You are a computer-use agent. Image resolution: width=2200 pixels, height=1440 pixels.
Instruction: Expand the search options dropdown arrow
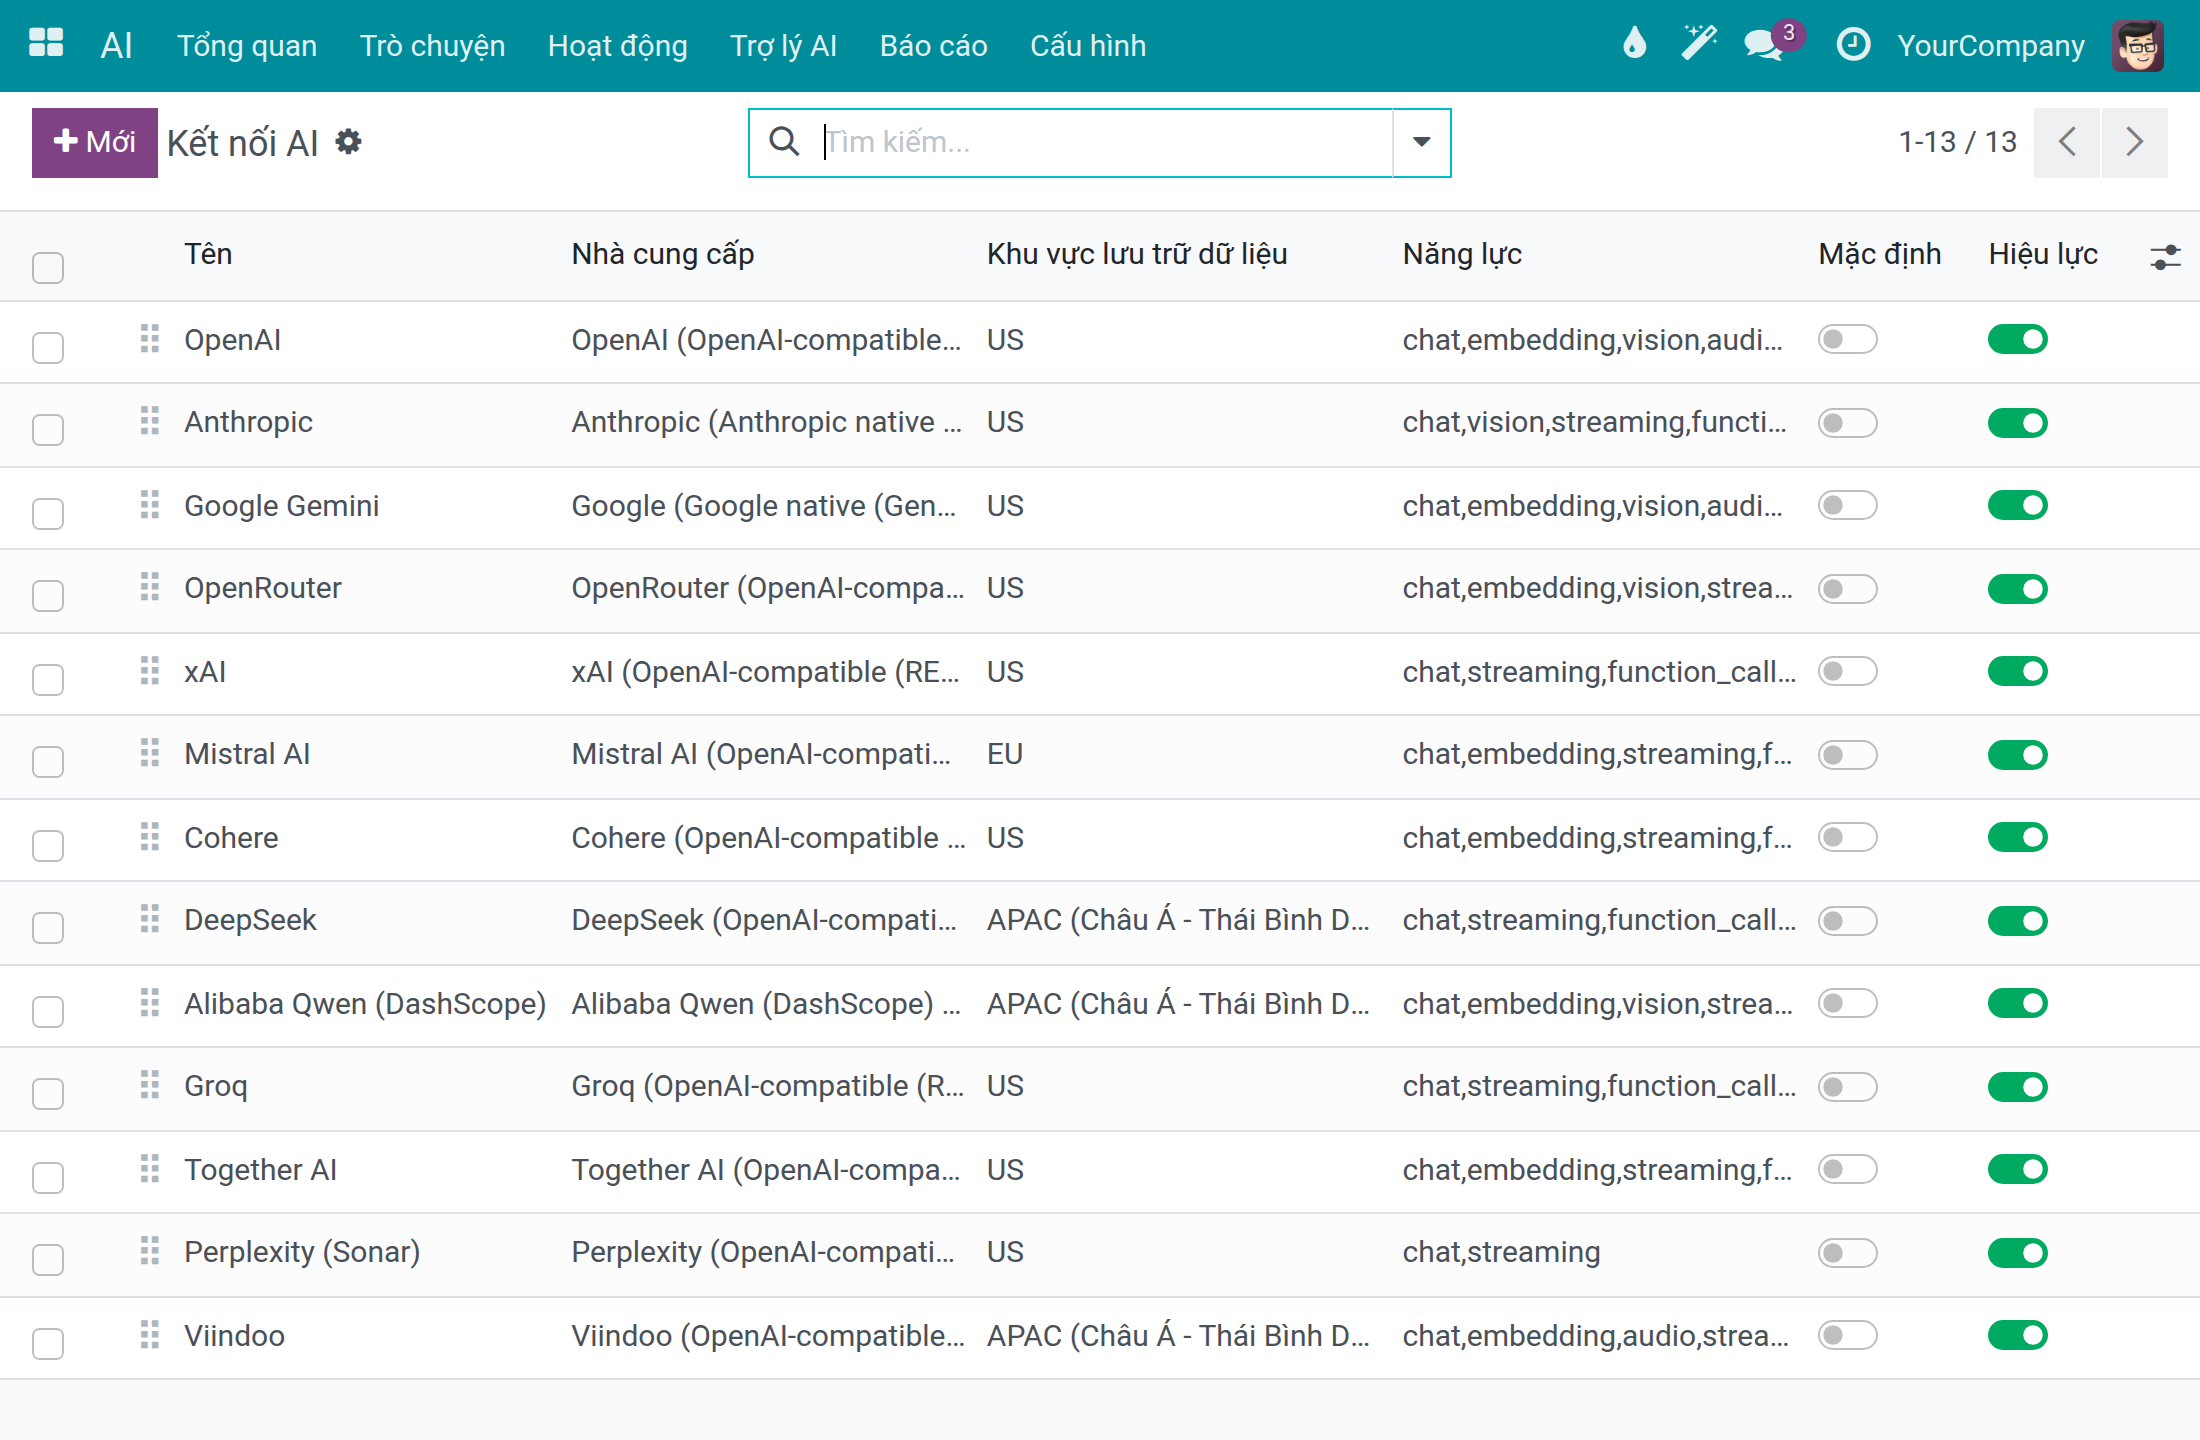pos(1421,142)
